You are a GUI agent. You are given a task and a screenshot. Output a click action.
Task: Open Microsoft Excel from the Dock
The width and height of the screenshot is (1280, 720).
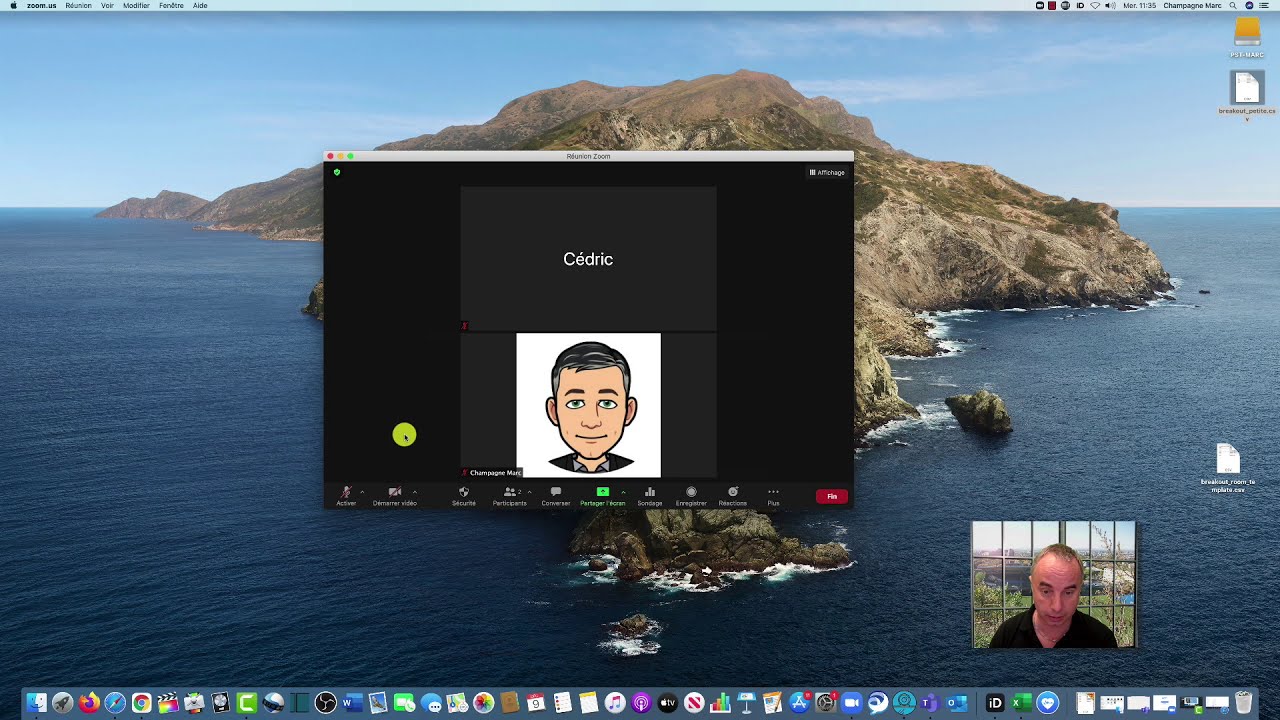coord(1021,703)
